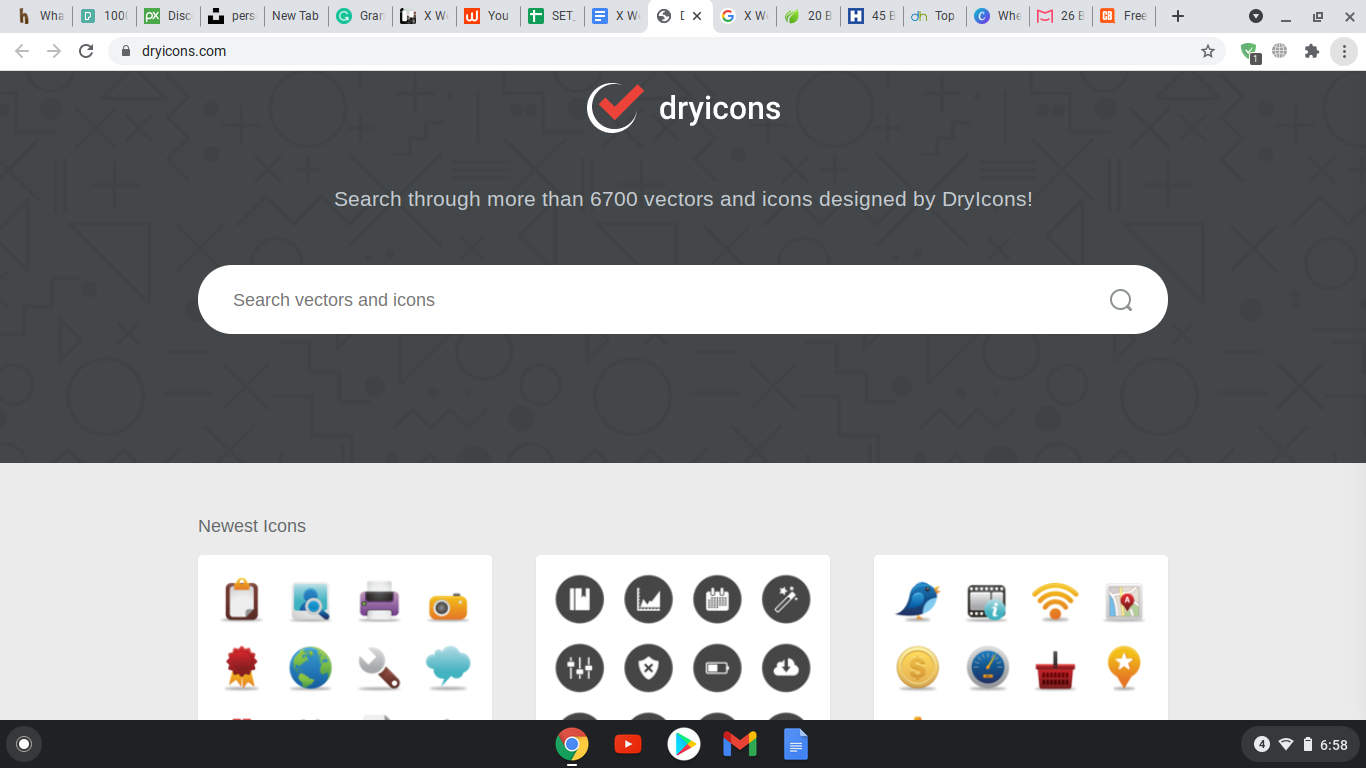Open YouTube from the shelf
Viewport: 1366px width, 768px height.
628,744
